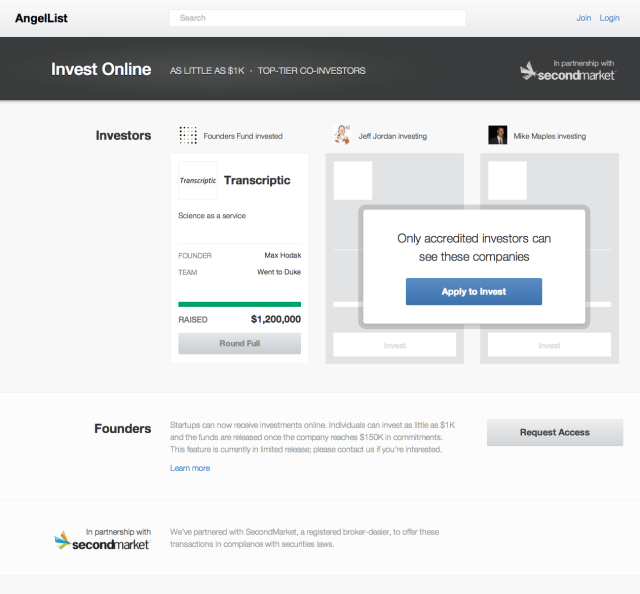This screenshot has width=640, height=594.
Task: Open the Transcriptic company logo thumbnail
Action: pyautogui.click(x=198, y=180)
